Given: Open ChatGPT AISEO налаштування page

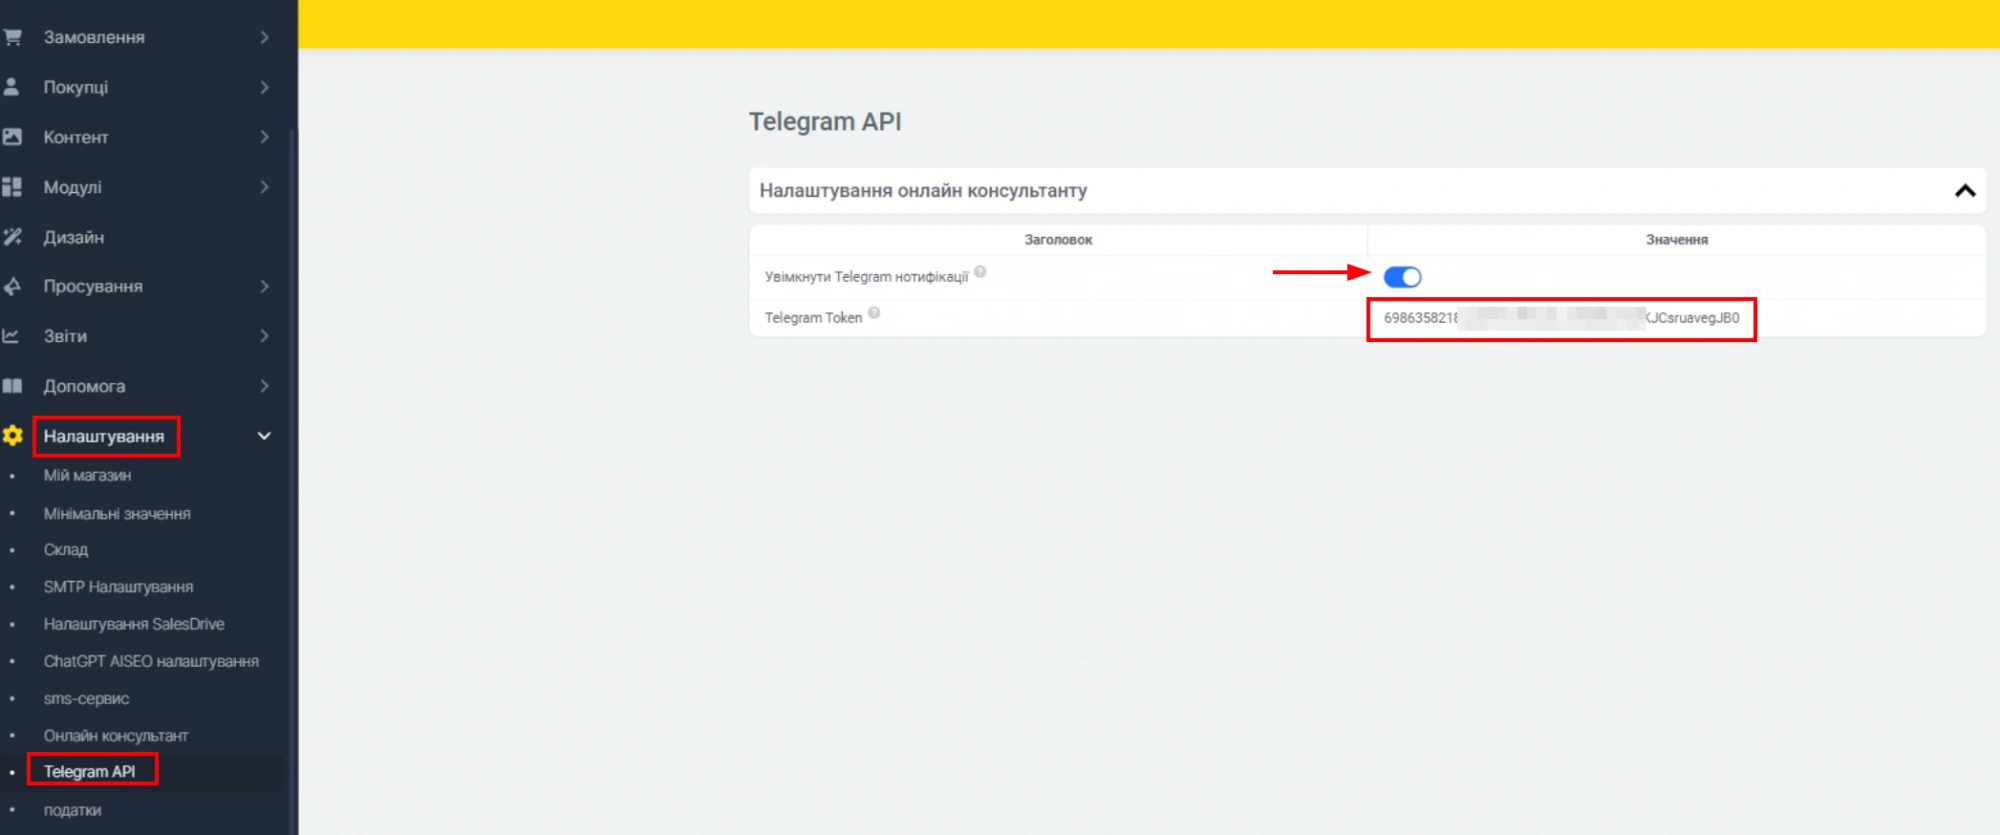Looking at the screenshot, I should pyautogui.click(x=151, y=661).
